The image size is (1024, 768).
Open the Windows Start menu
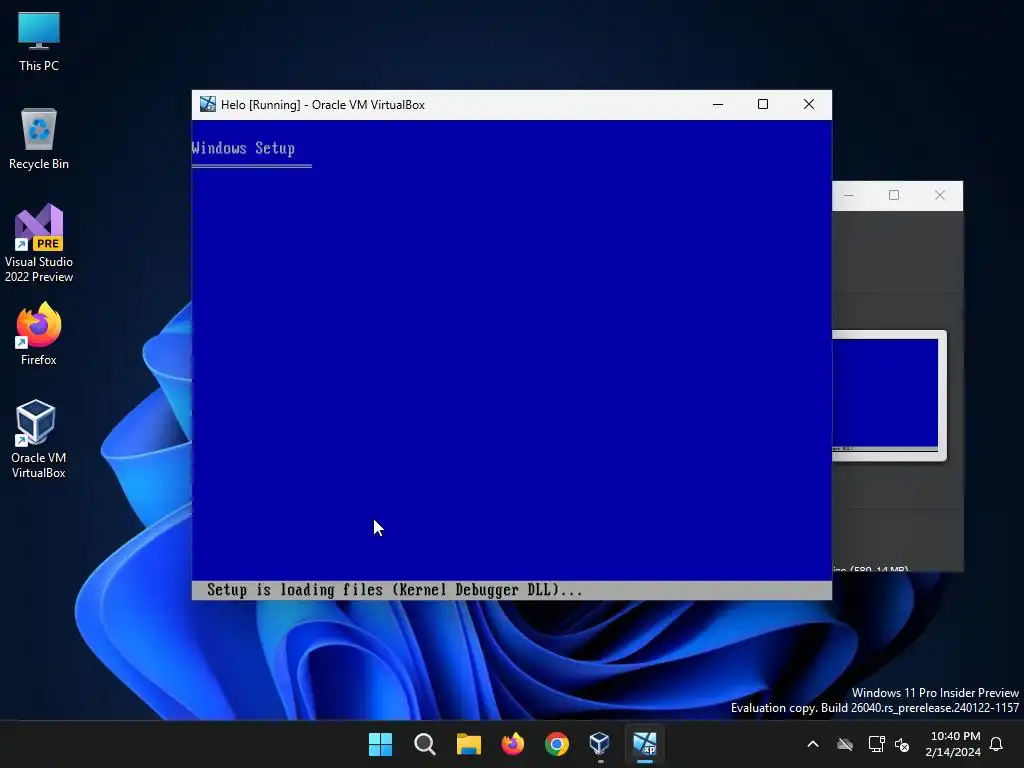pos(380,744)
